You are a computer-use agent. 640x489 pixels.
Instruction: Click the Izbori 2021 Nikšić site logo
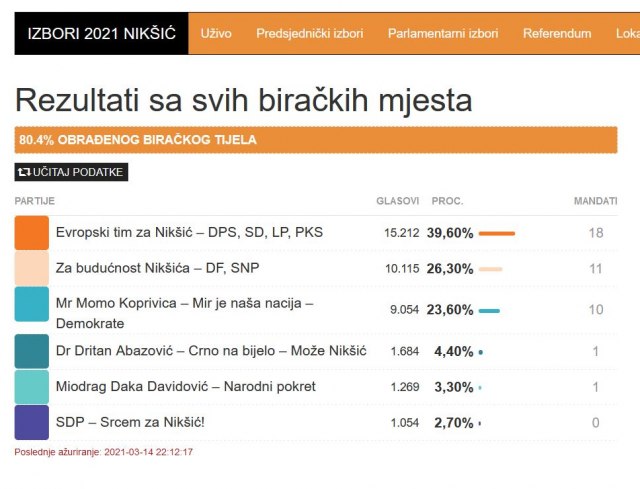click(x=101, y=34)
